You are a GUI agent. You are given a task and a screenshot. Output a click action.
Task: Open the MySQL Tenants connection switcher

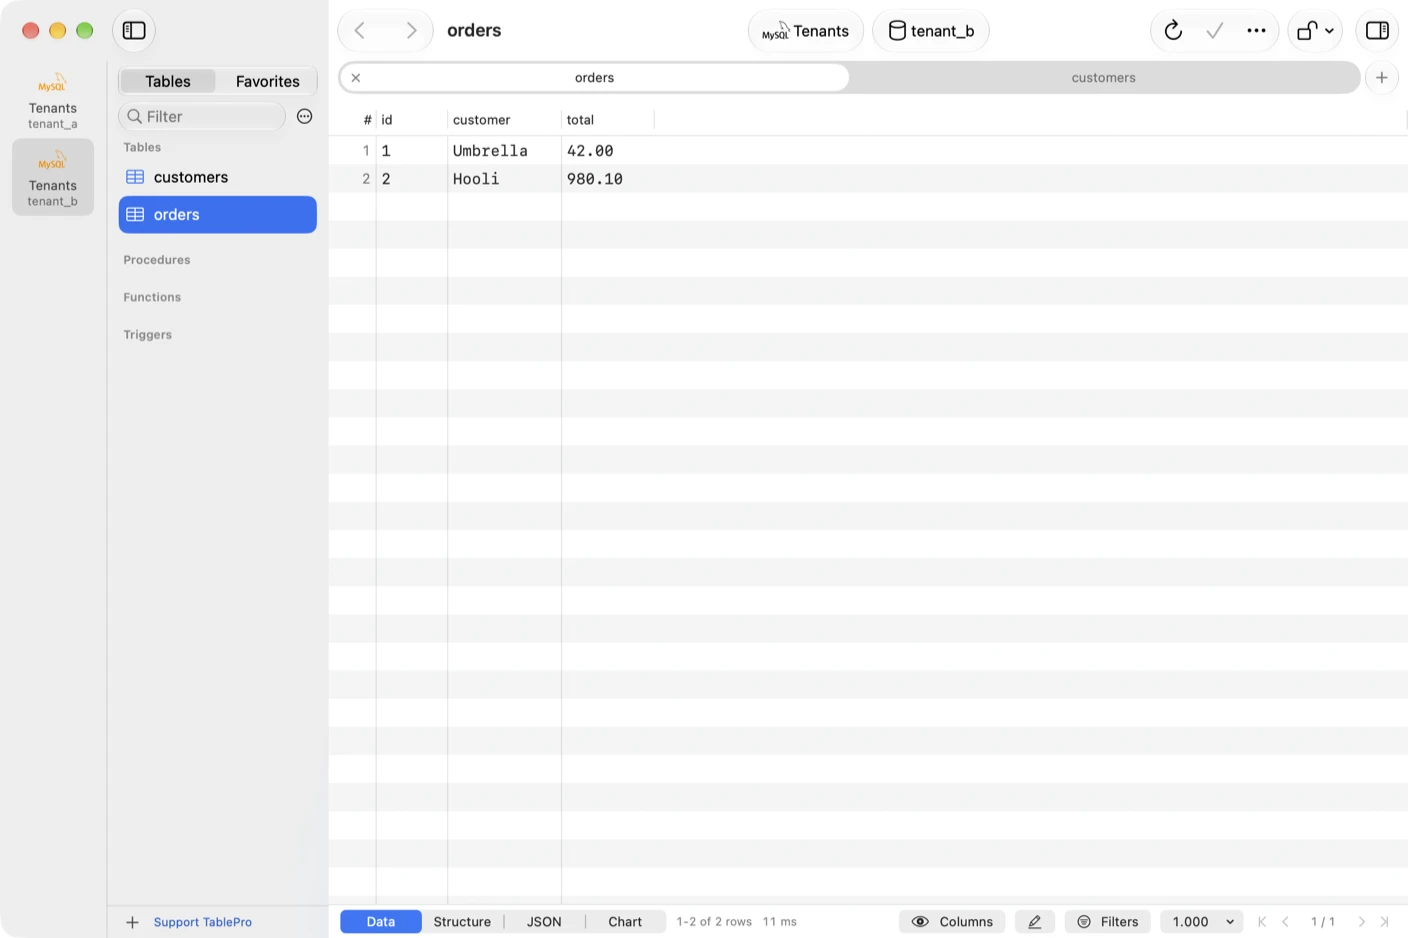point(805,31)
